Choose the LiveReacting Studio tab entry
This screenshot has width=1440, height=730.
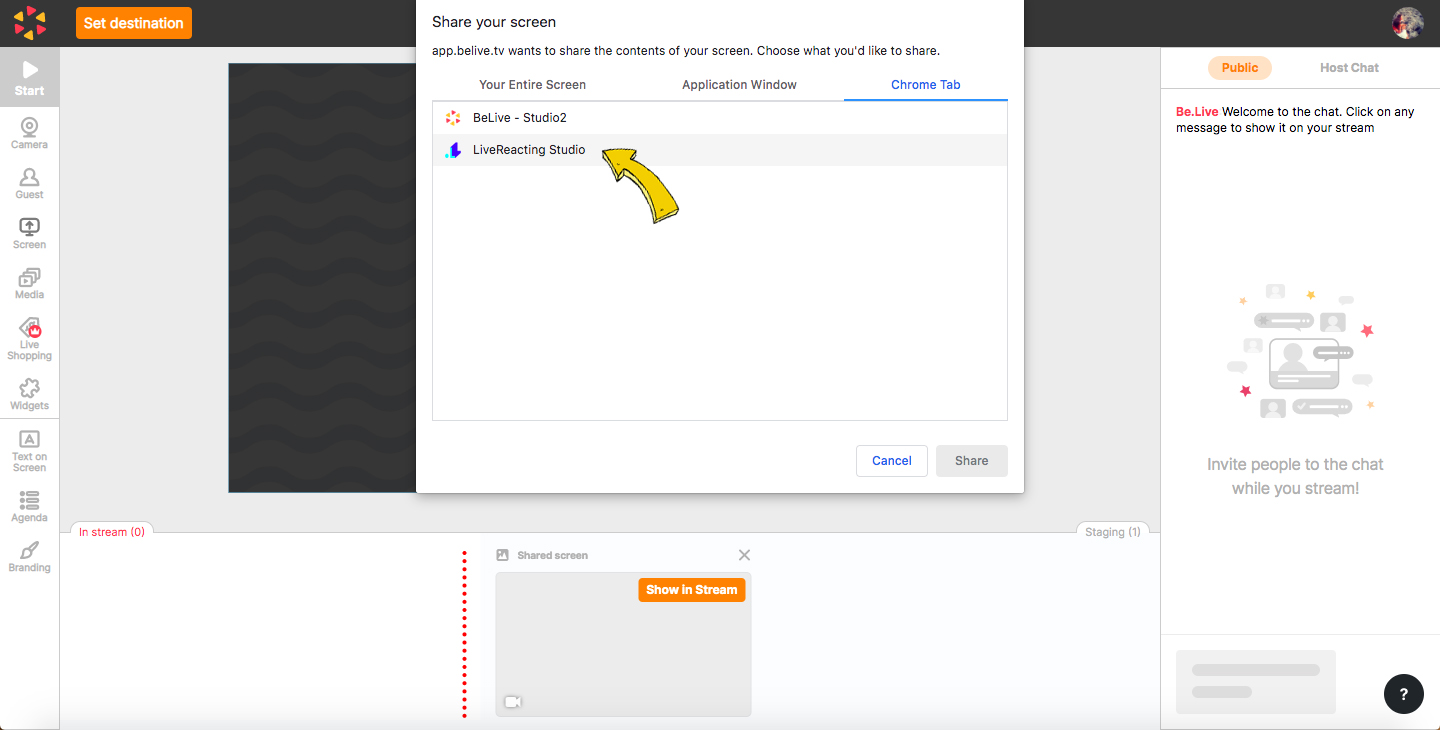[720, 150]
